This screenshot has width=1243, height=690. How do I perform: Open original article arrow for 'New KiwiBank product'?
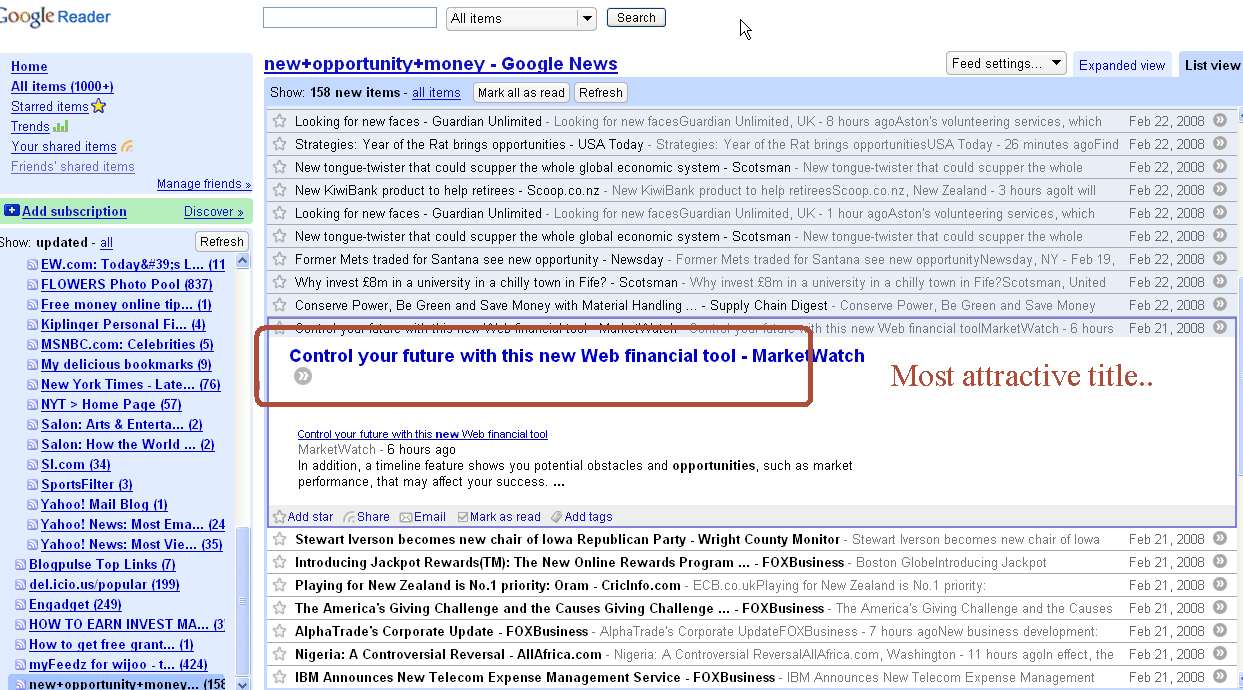click(1219, 189)
